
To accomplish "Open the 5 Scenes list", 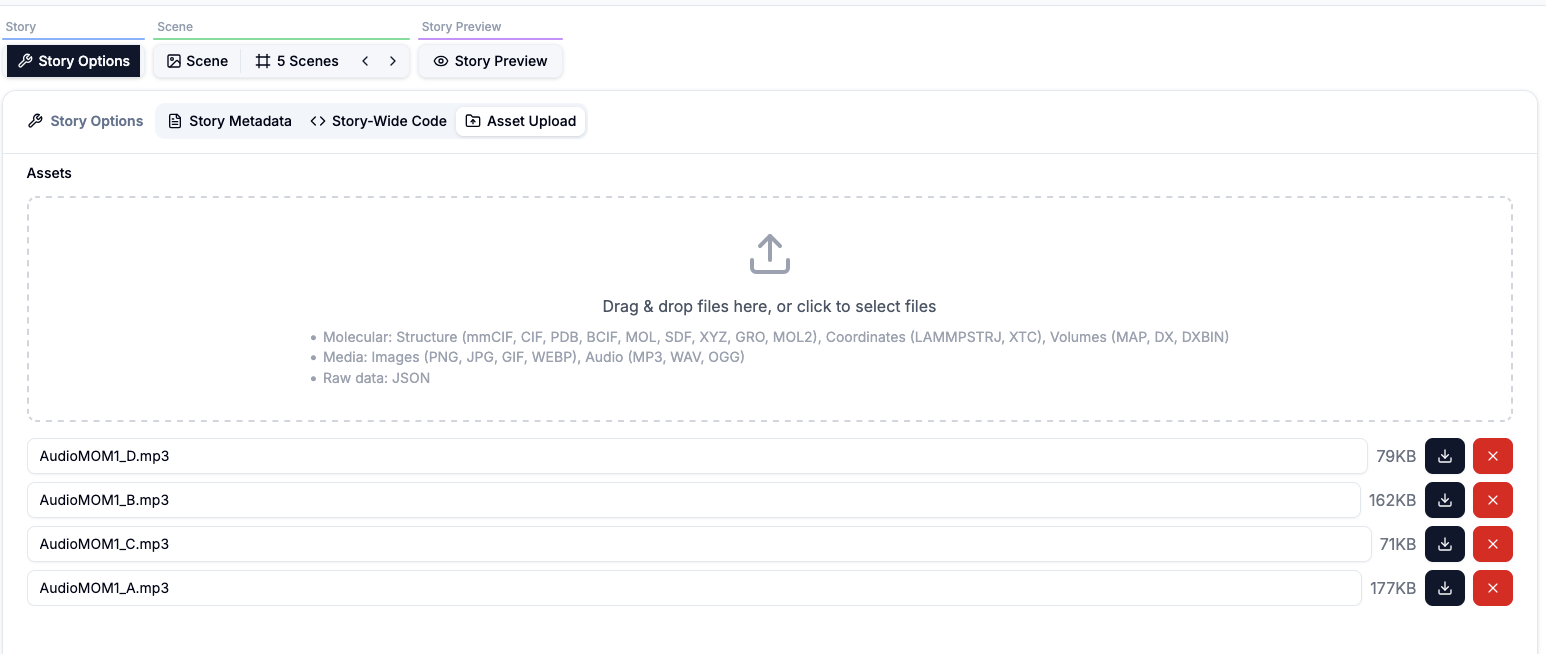I will click(x=297, y=61).
